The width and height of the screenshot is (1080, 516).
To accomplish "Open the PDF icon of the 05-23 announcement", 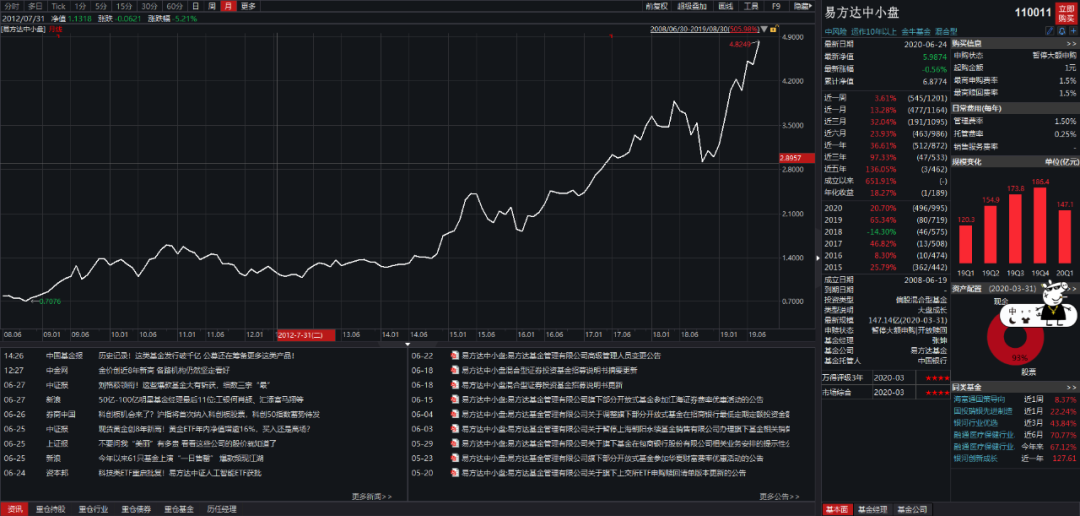I will coord(454,458).
